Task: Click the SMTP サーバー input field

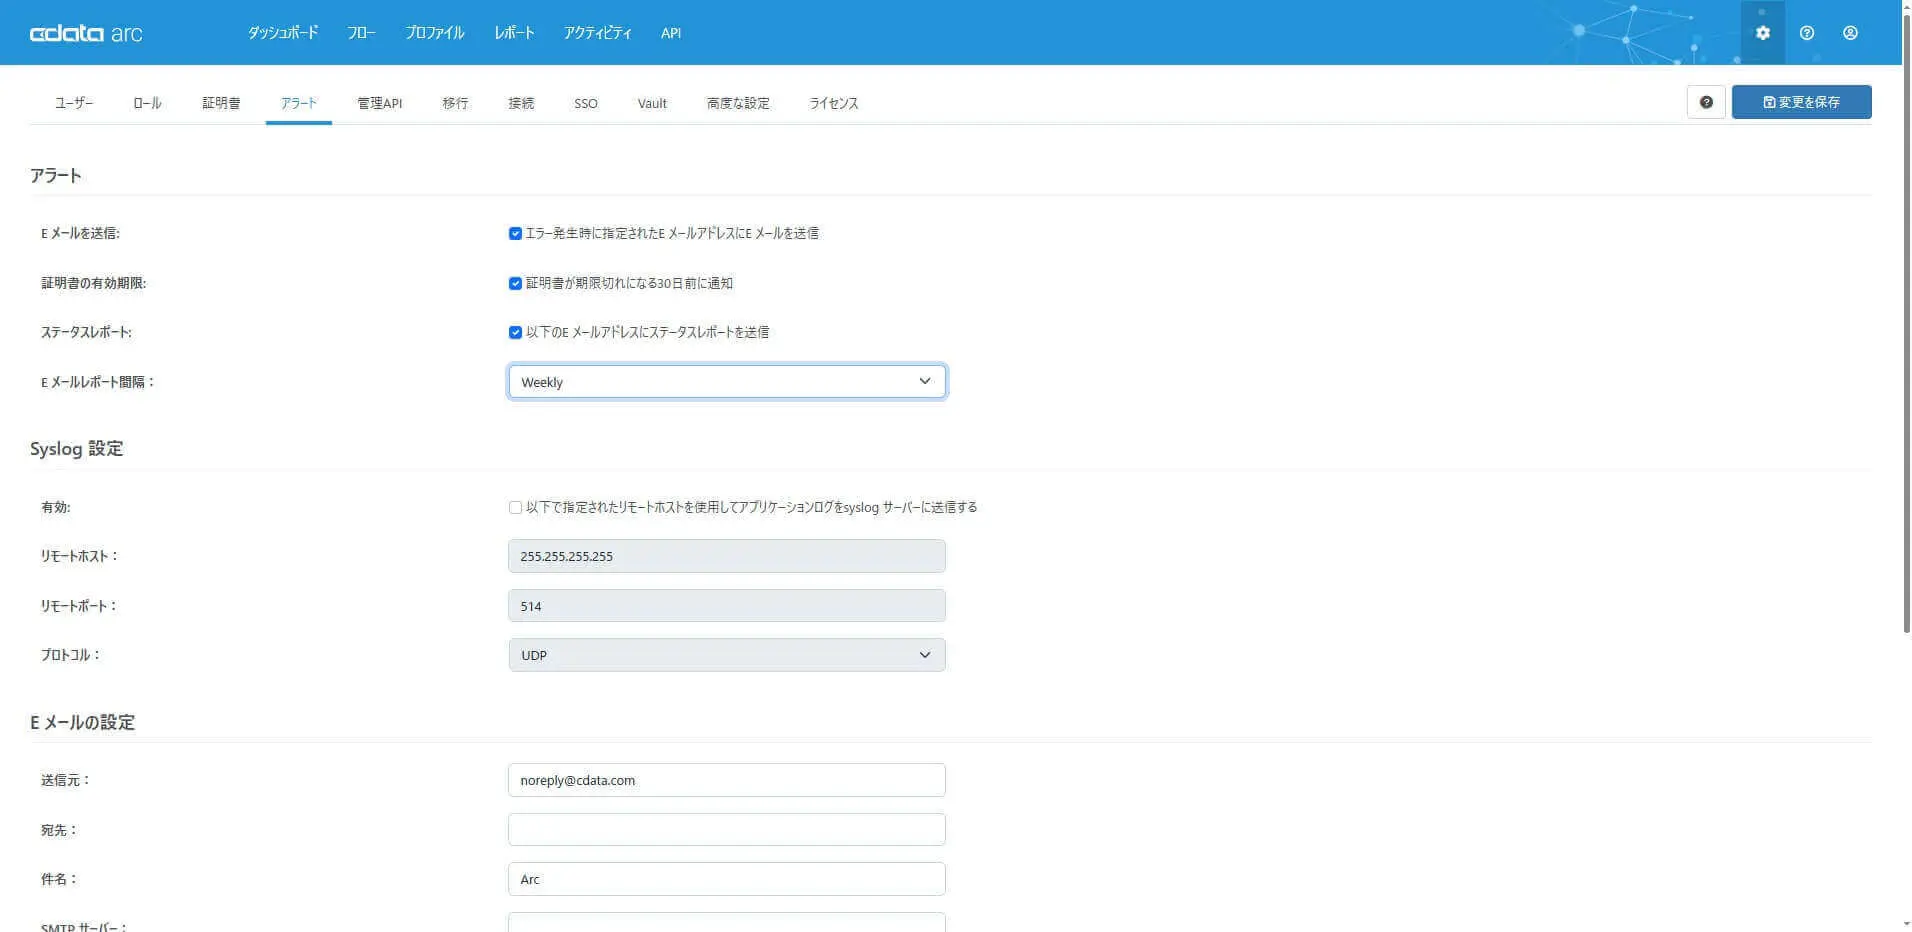Action: pyautogui.click(x=727, y=923)
